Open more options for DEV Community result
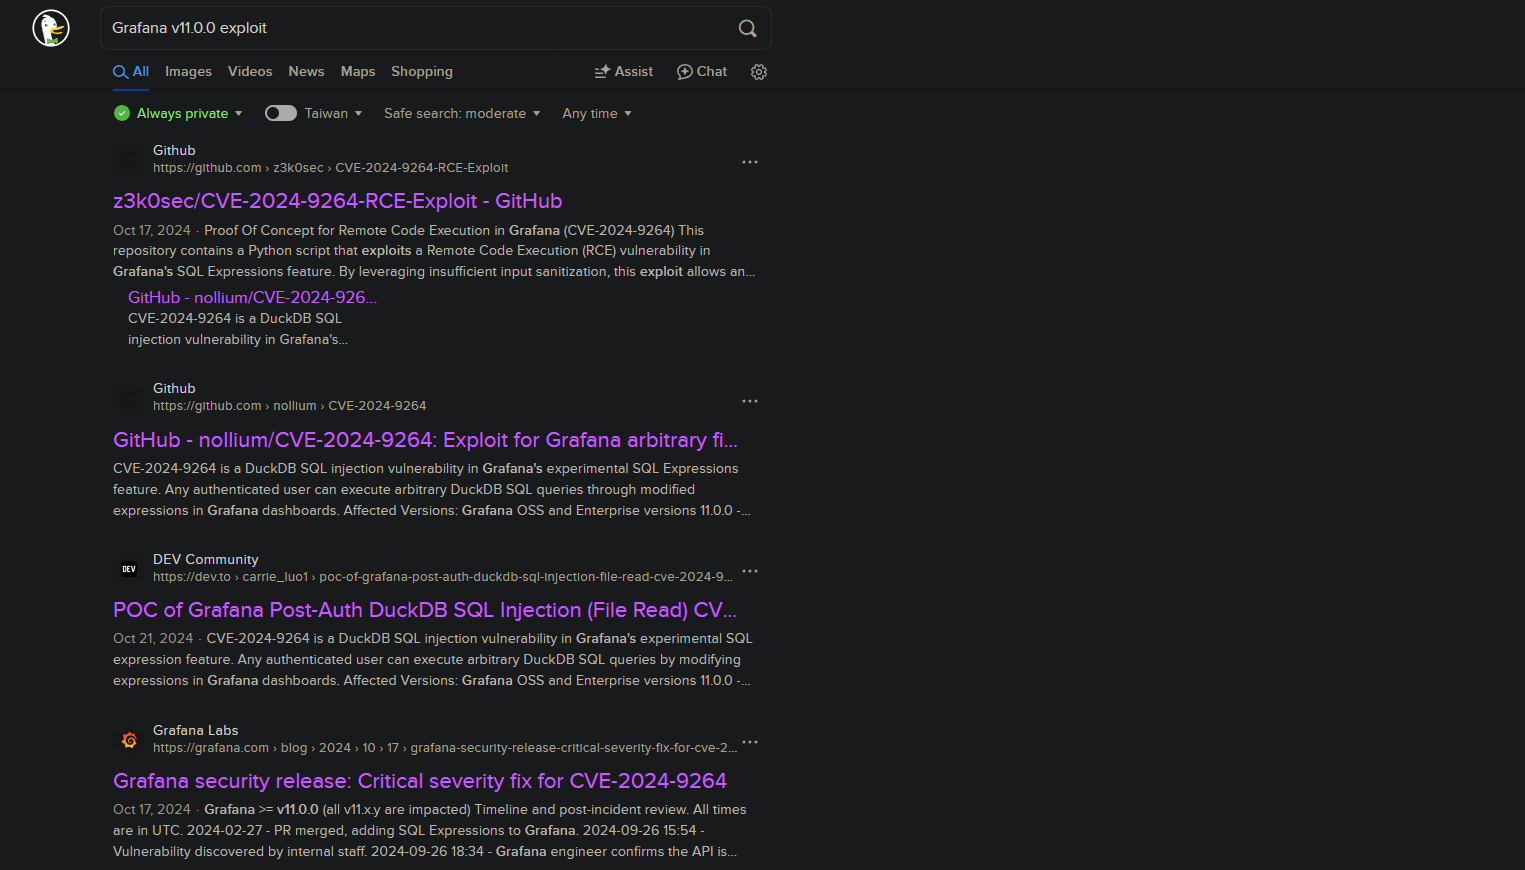Image resolution: width=1525 pixels, height=870 pixels. click(750, 571)
